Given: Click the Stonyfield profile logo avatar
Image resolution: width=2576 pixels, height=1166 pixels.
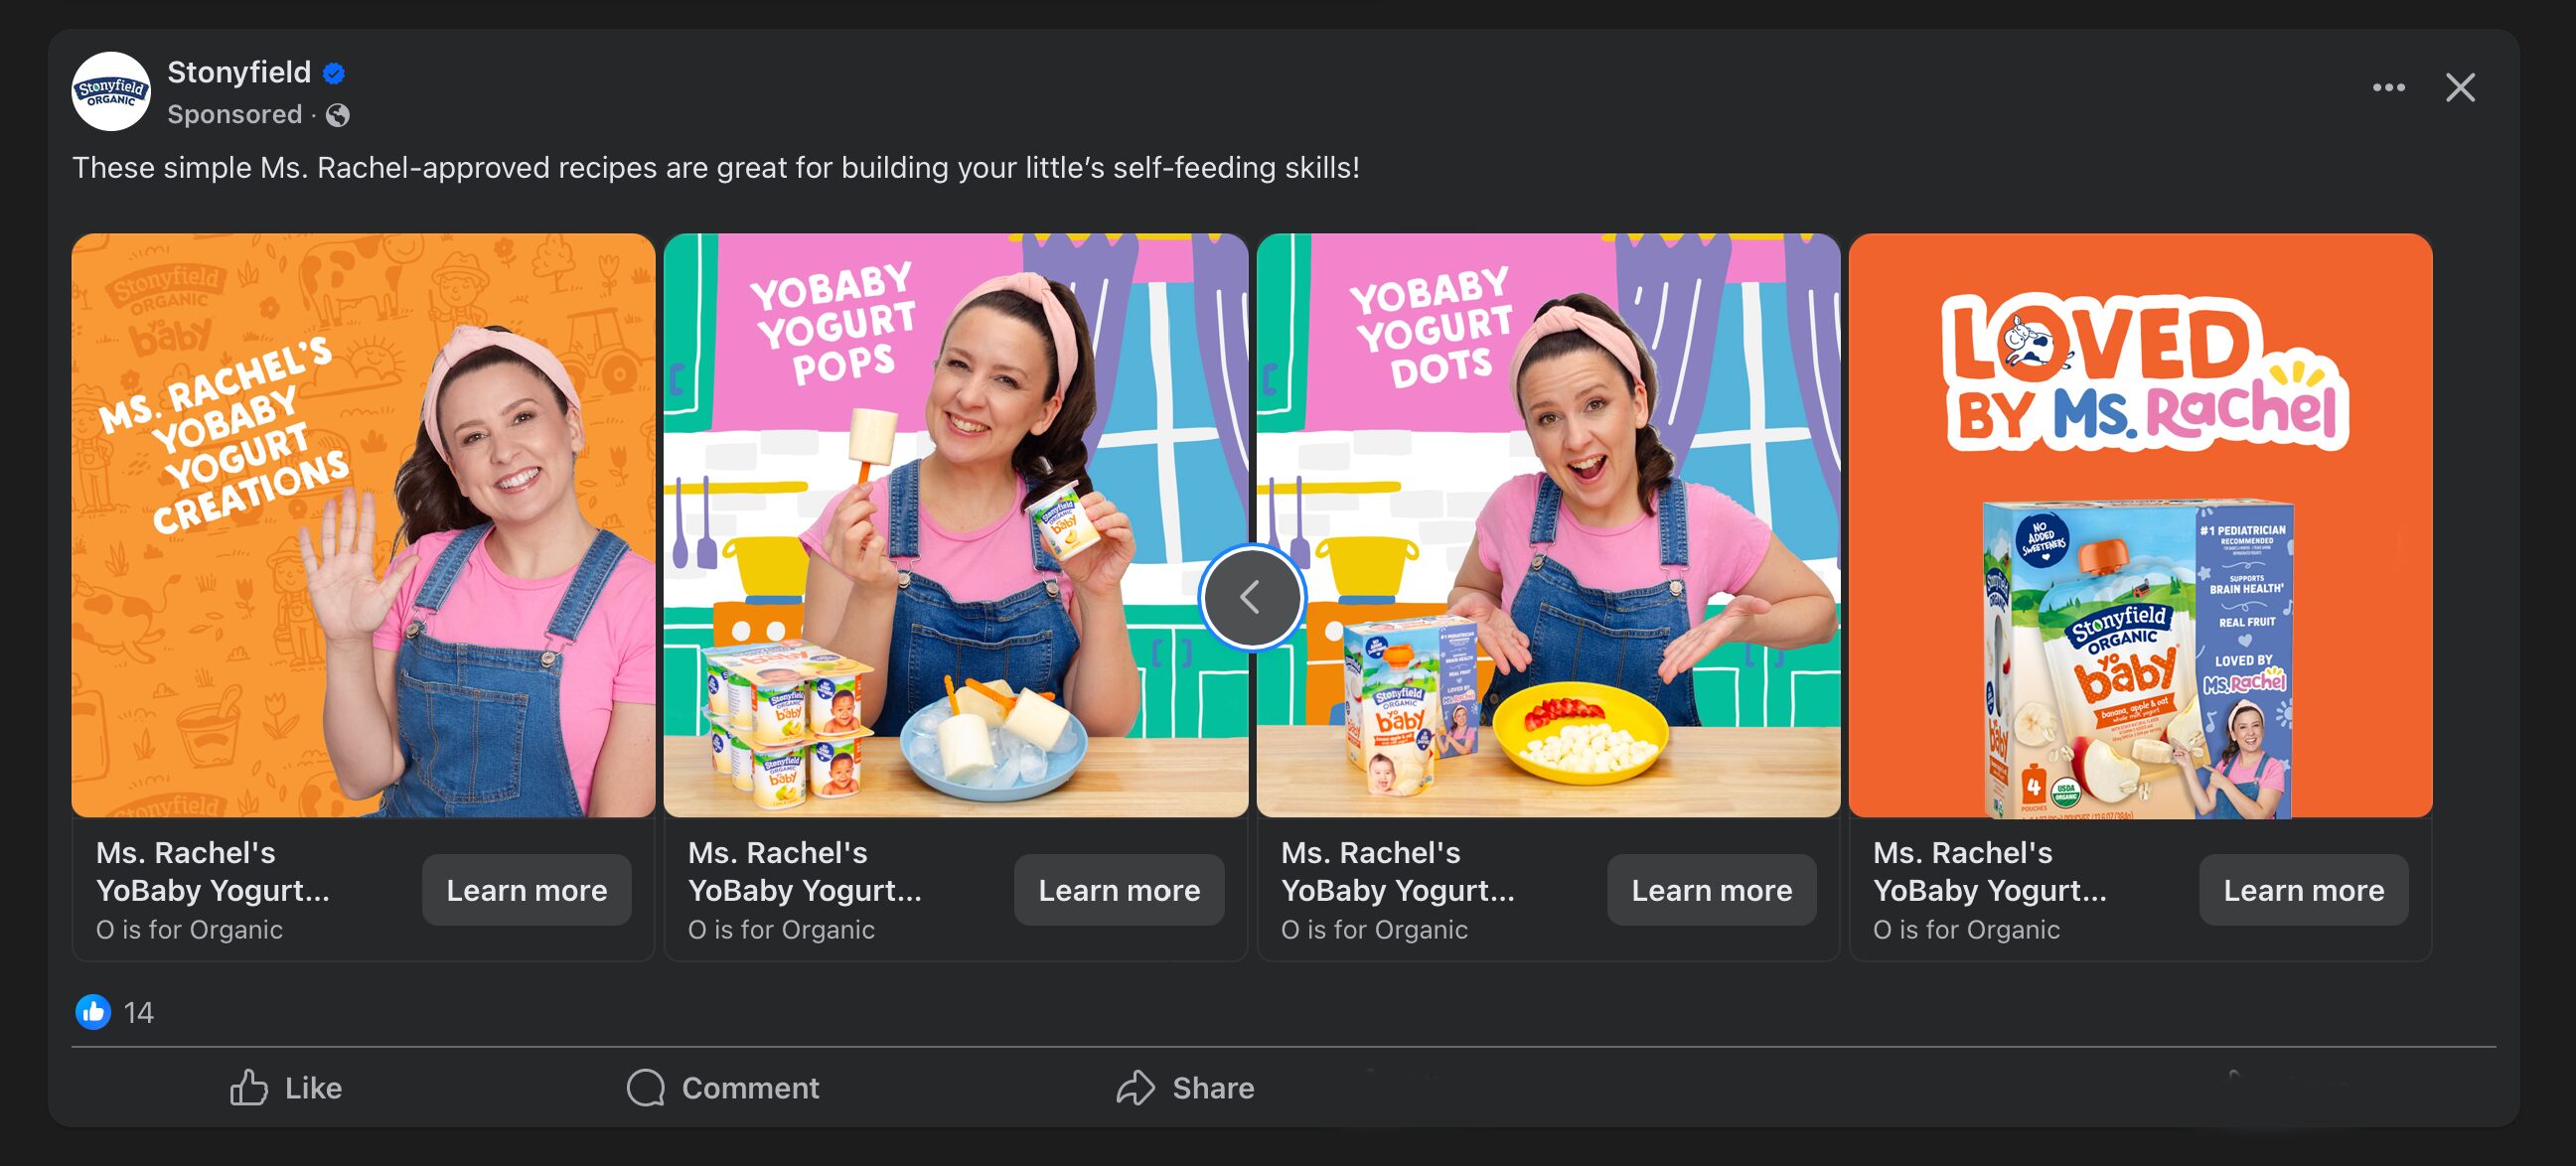Looking at the screenshot, I should [111, 91].
